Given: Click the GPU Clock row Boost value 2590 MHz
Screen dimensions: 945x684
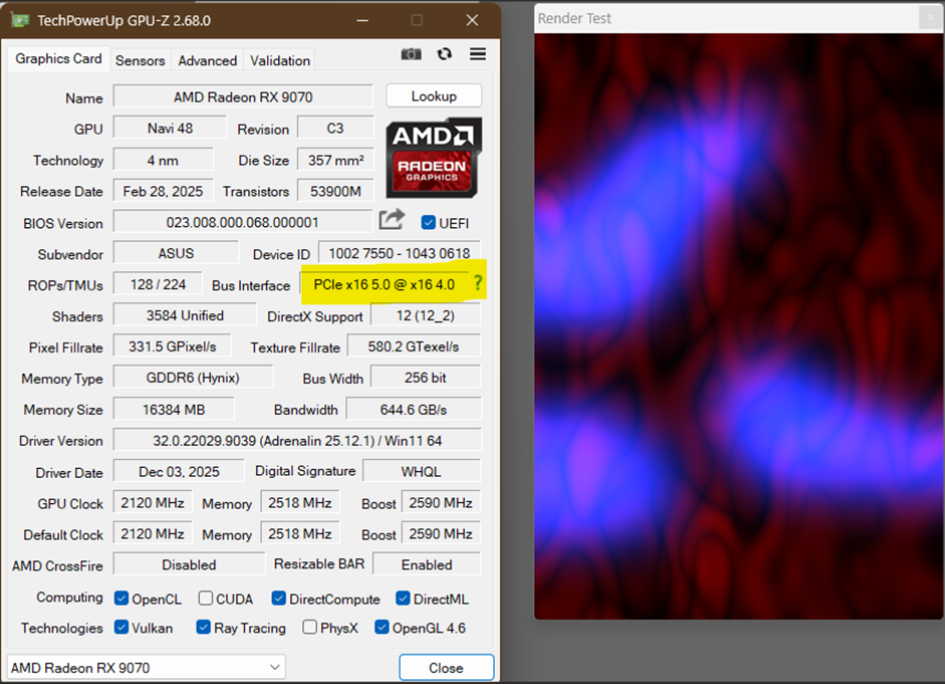Looking at the screenshot, I should [x=441, y=503].
